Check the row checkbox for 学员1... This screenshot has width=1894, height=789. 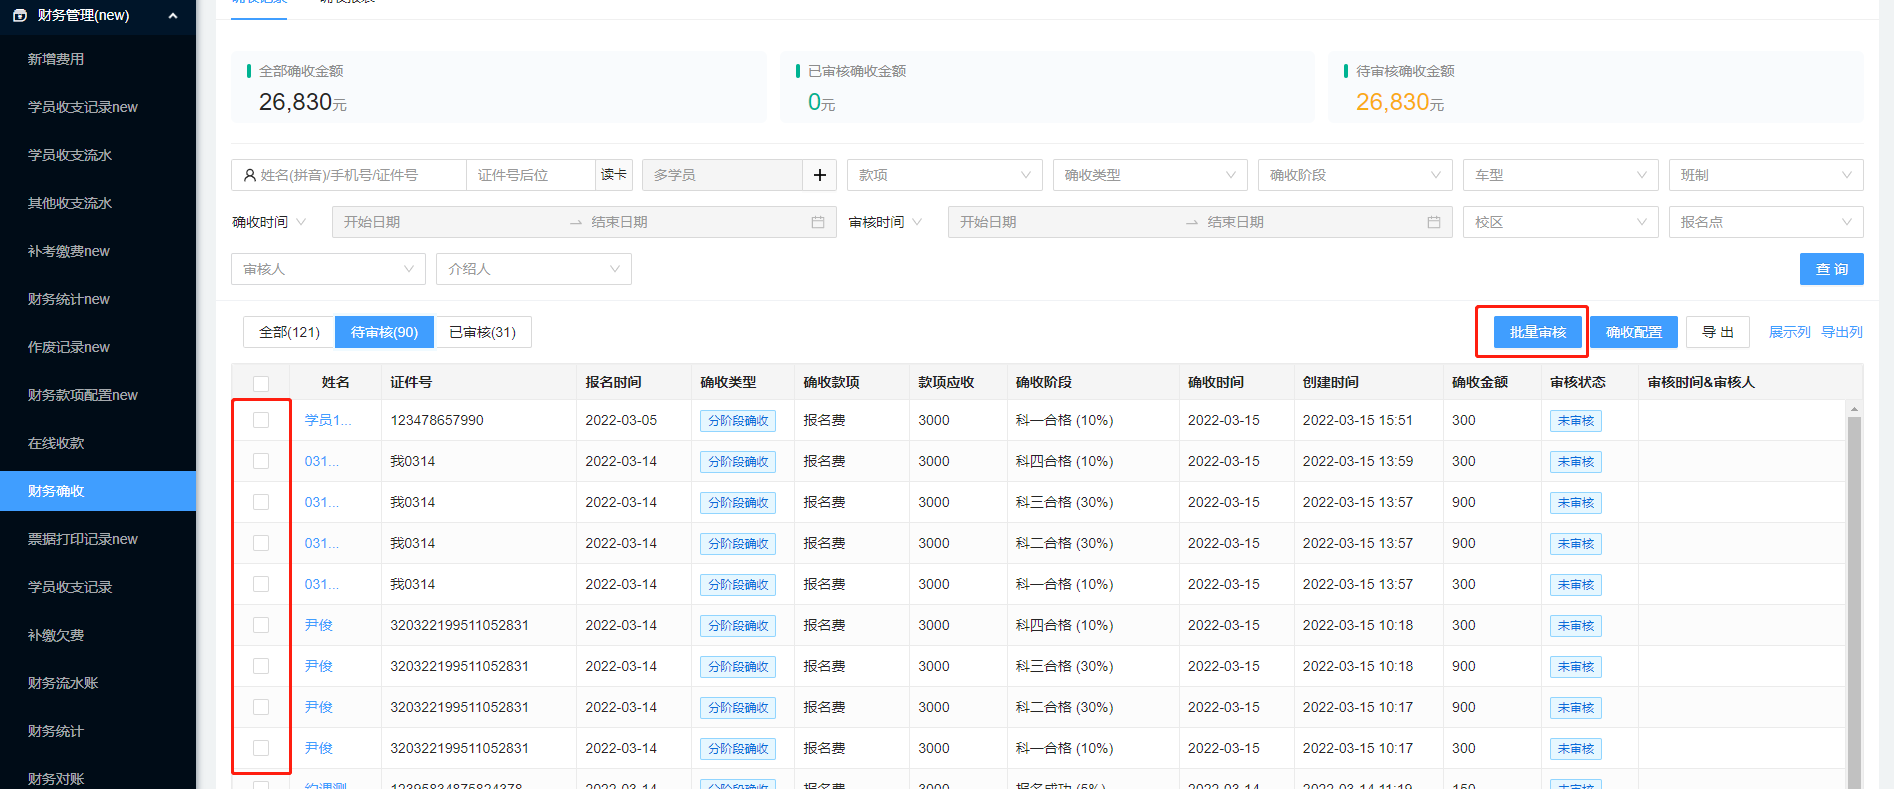[261, 420]
